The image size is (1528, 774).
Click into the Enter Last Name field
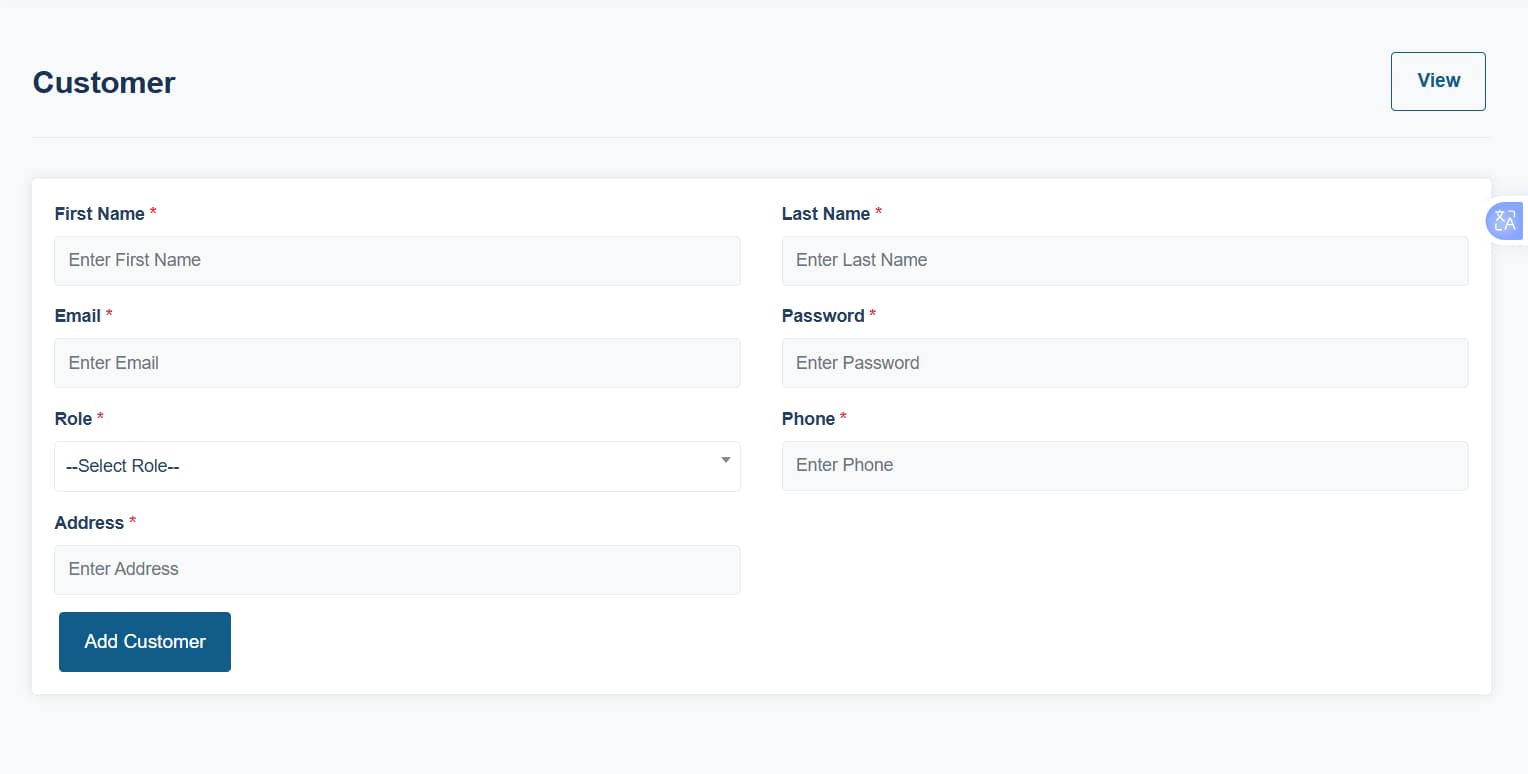1125,261
